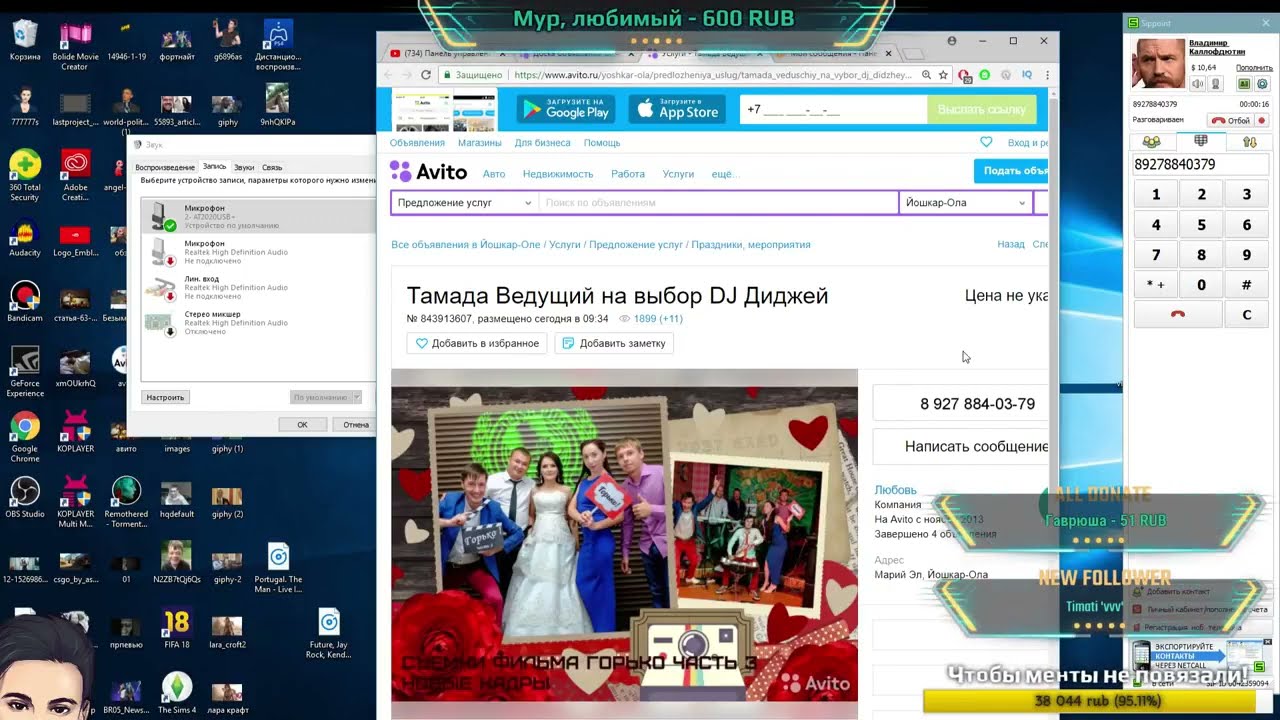The width and height of the screenshot is (1280, 720).
Task: Click Добавить в избранное button
Action: pos(477,343)
